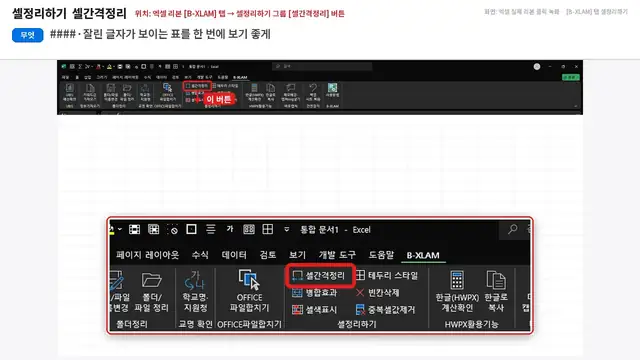Click the green Excel logo in small window

(64, 66)
